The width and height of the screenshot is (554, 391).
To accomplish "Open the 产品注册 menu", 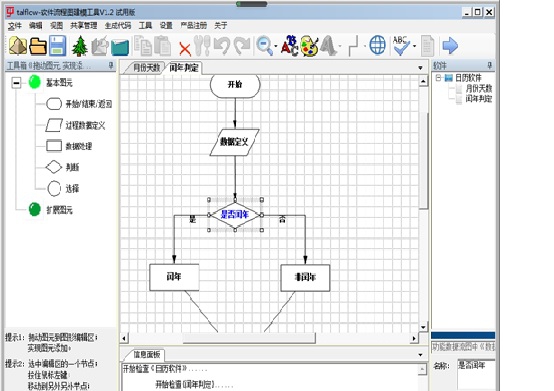I will (194, 25).
